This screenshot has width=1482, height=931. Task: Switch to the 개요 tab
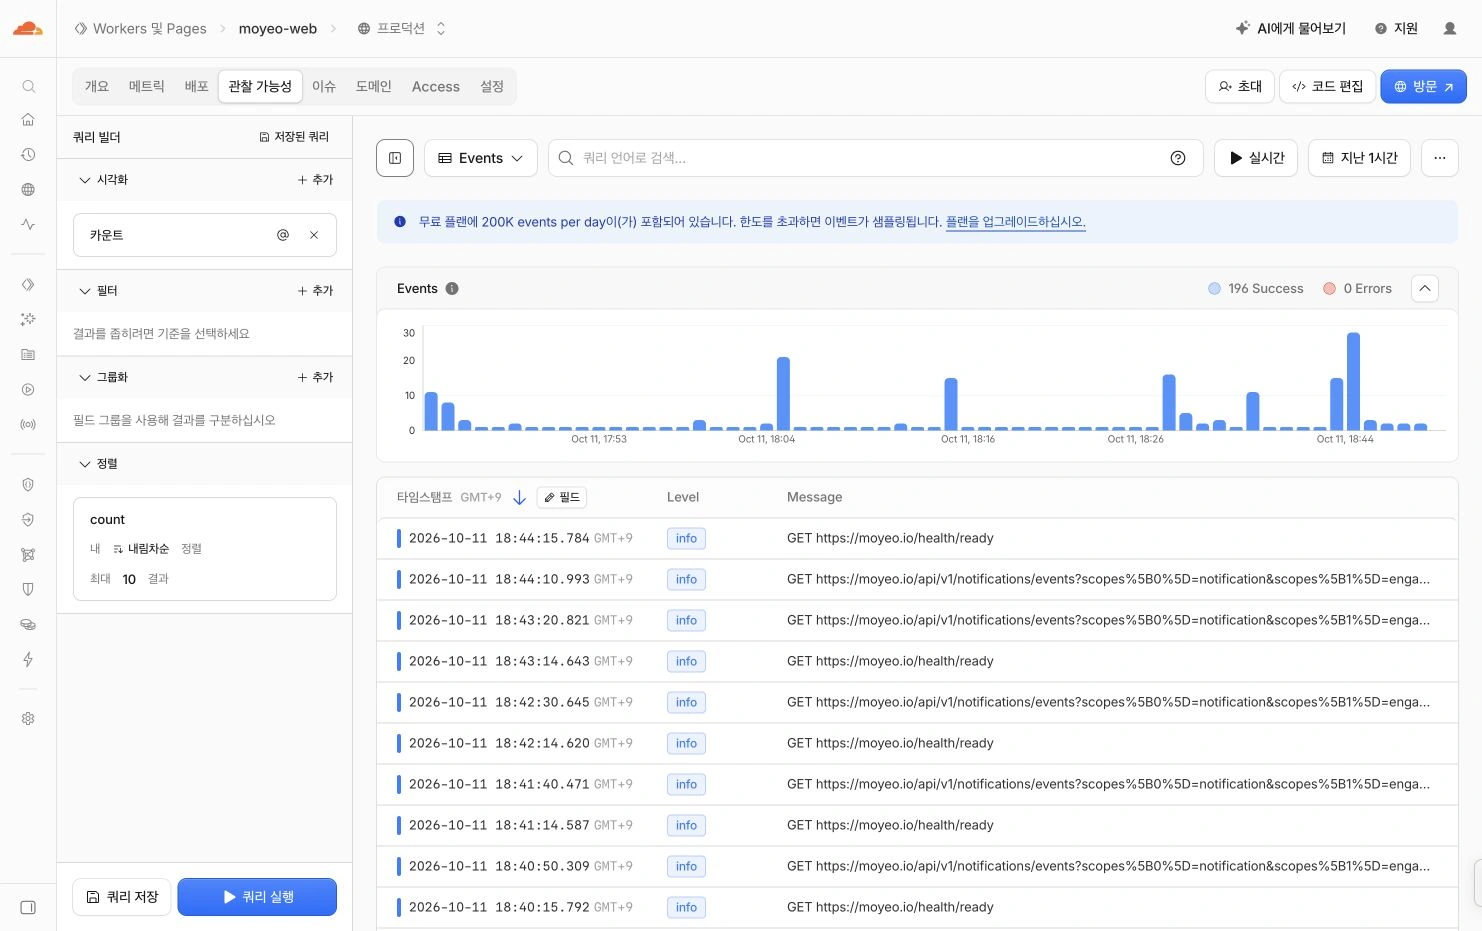[97, 86]
